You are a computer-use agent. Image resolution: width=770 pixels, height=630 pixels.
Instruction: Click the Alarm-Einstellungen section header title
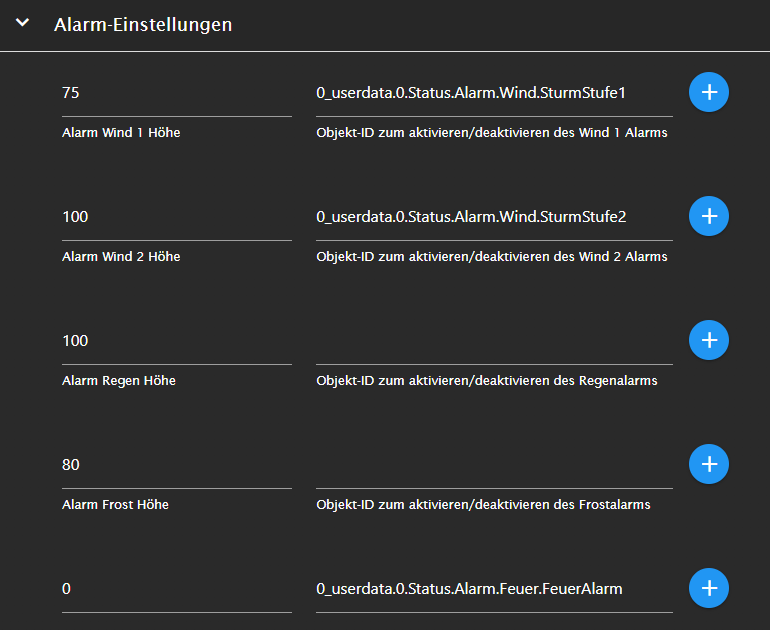(143, 25)
